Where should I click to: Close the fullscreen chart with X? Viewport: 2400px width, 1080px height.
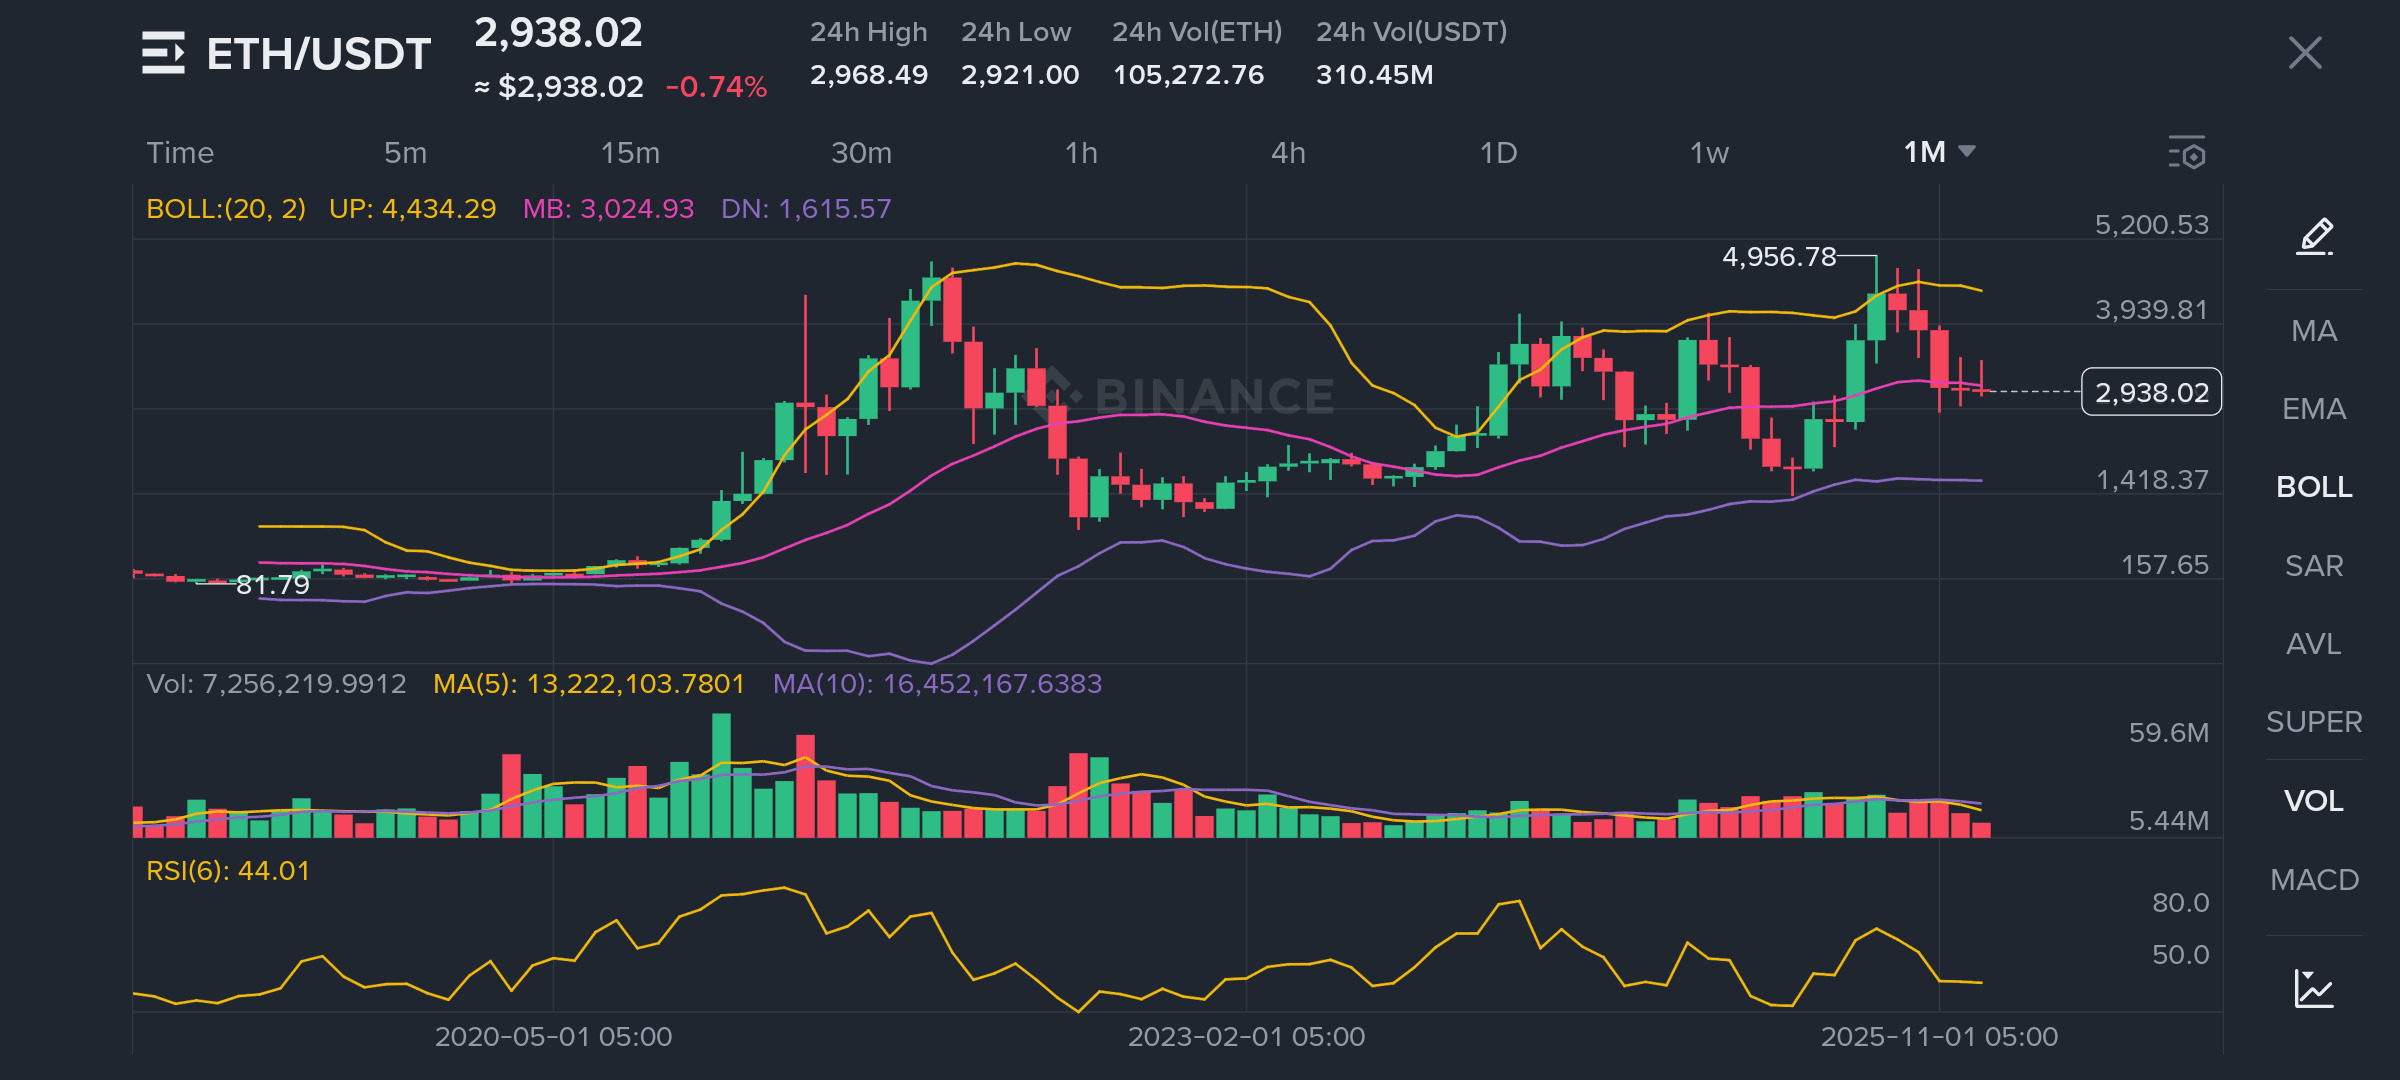pyautogui.click(x=2305, y=53)
